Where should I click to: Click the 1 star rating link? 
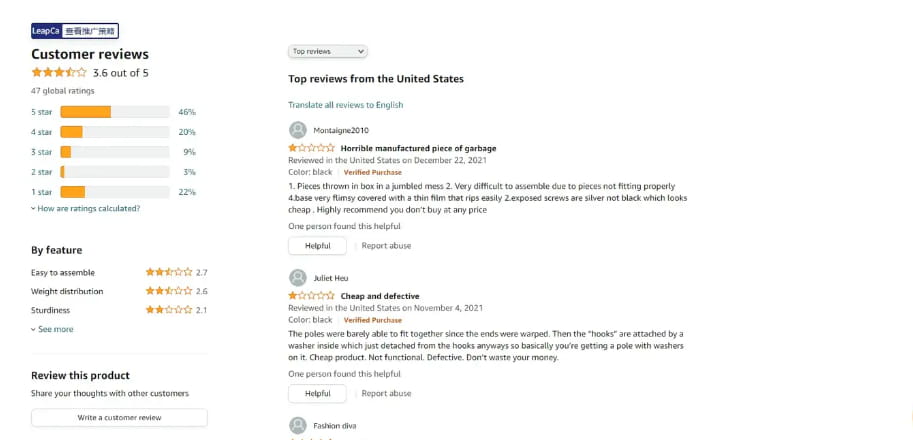pos(42,192)
